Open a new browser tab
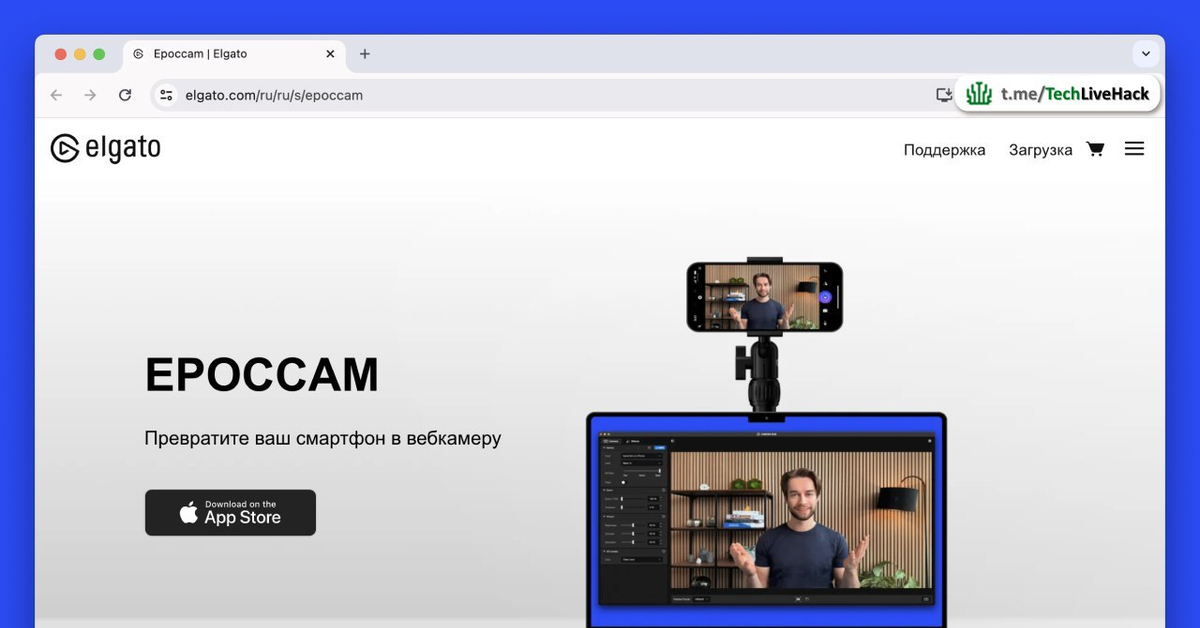This screenshot has width=1200, height=628. tap(364, 54)
